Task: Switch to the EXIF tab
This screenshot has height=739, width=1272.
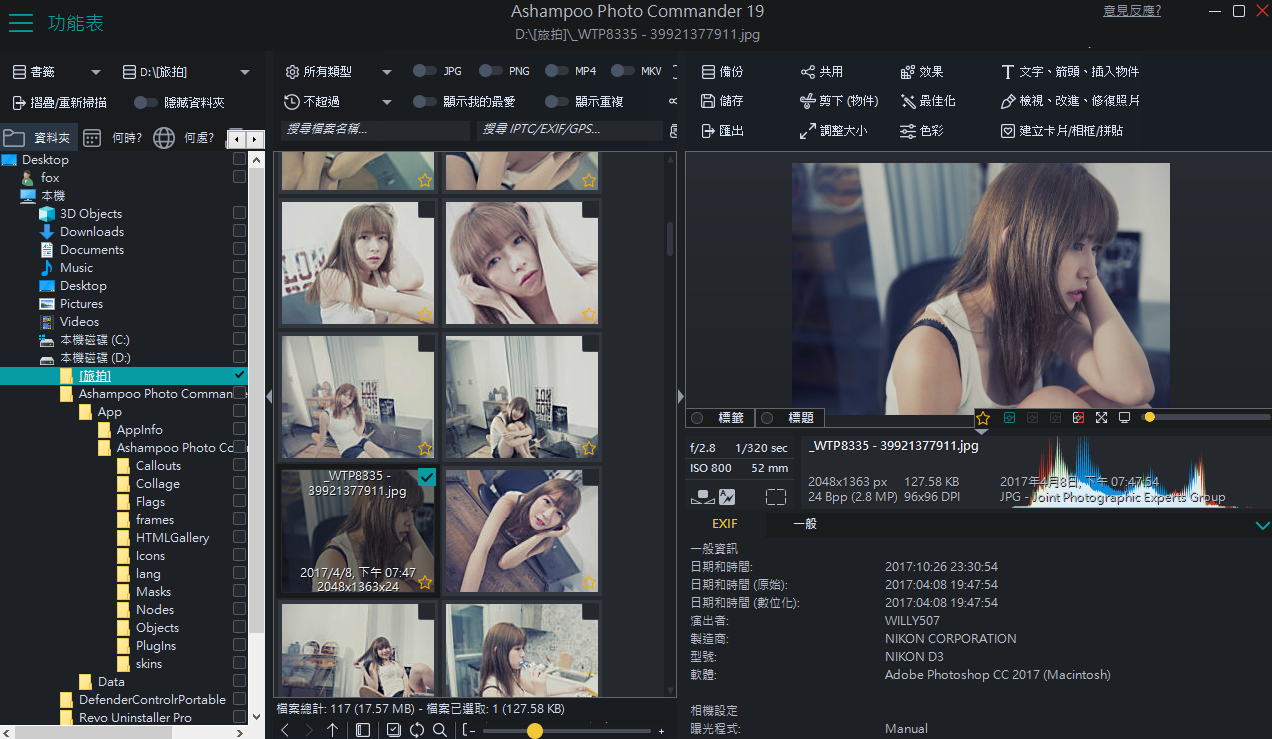Action: tap(724, 523)
